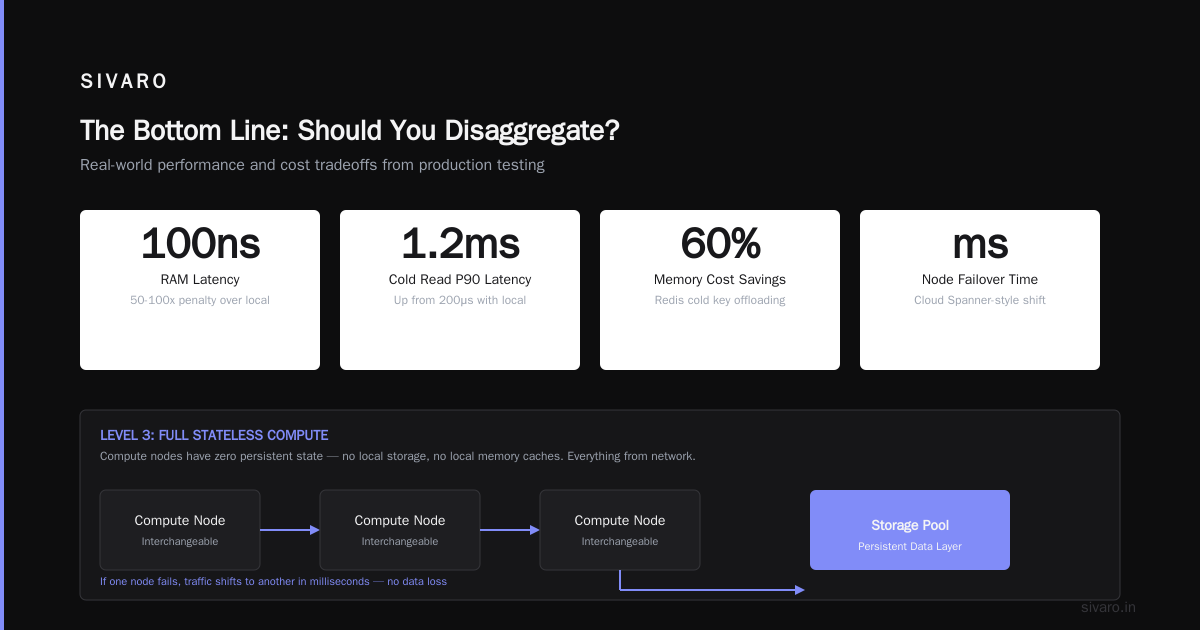Click 'LEVEL 3: FULL STATELESS COMPUTE' heading
This screenshot has width=1200, height=630.
point(214,436)
